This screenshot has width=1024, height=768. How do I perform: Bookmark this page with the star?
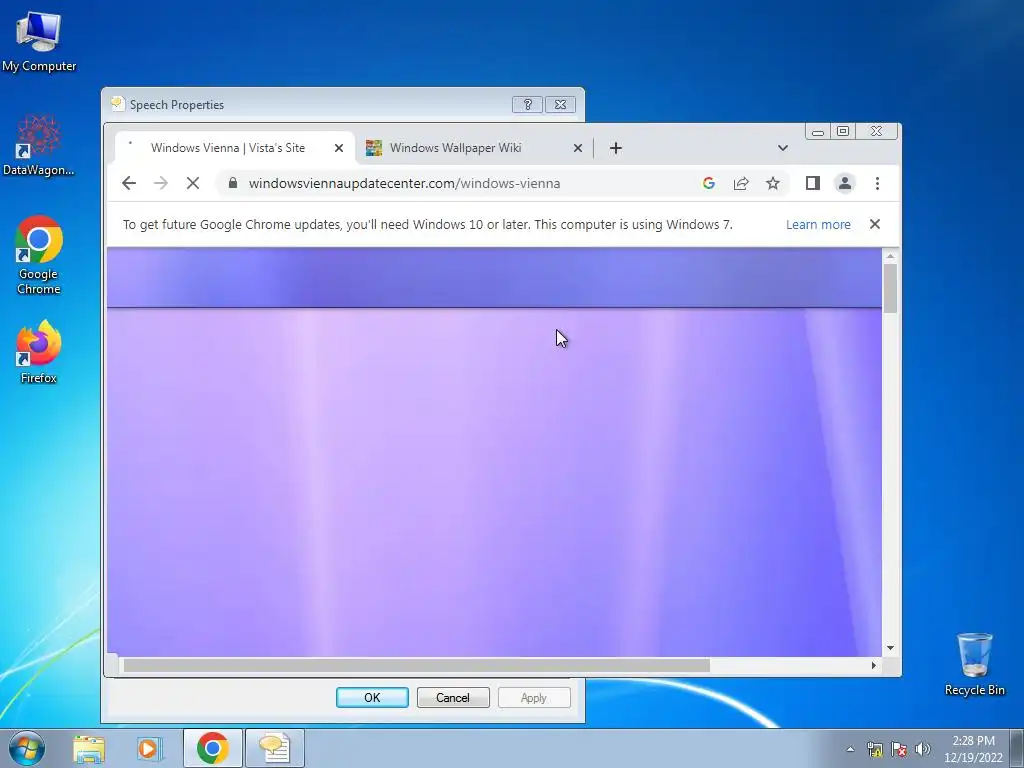[773, 184]
